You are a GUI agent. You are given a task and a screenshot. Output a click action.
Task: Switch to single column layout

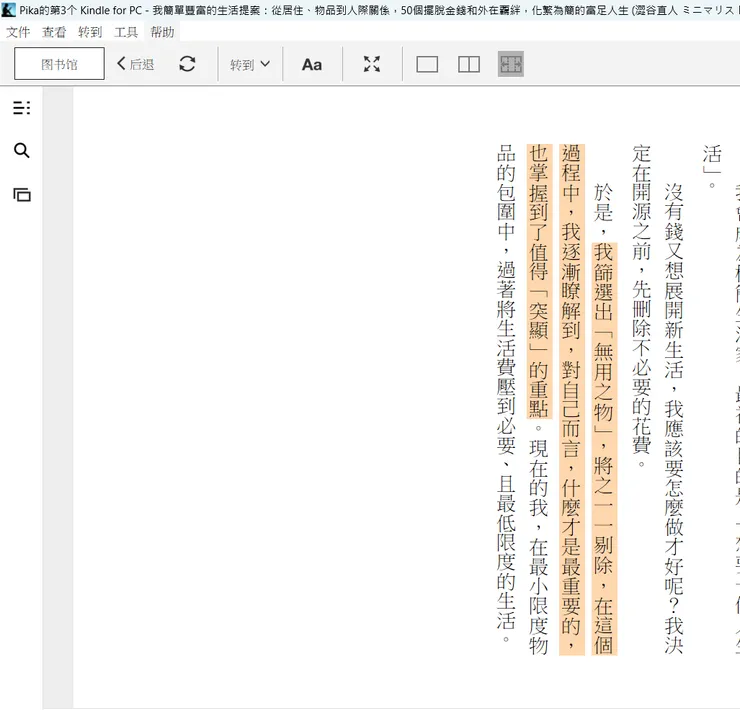(x=427, y=64)
